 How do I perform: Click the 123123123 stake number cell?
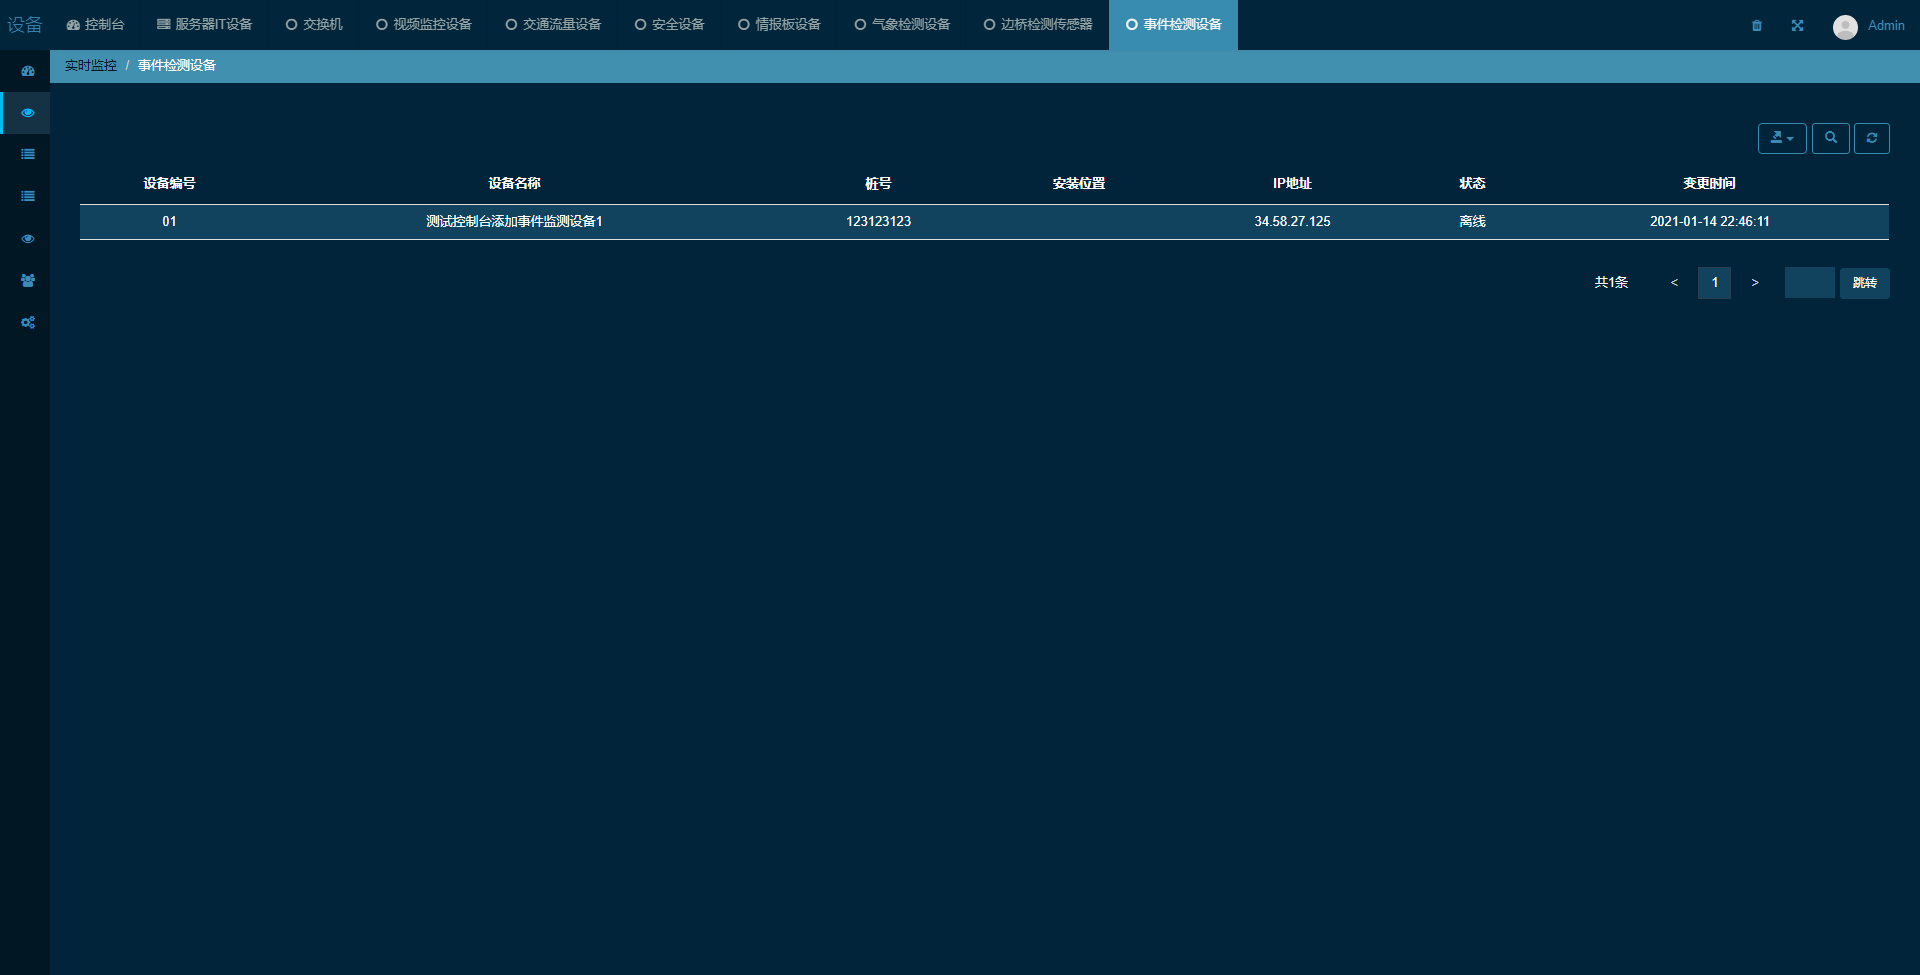[878, 222]
